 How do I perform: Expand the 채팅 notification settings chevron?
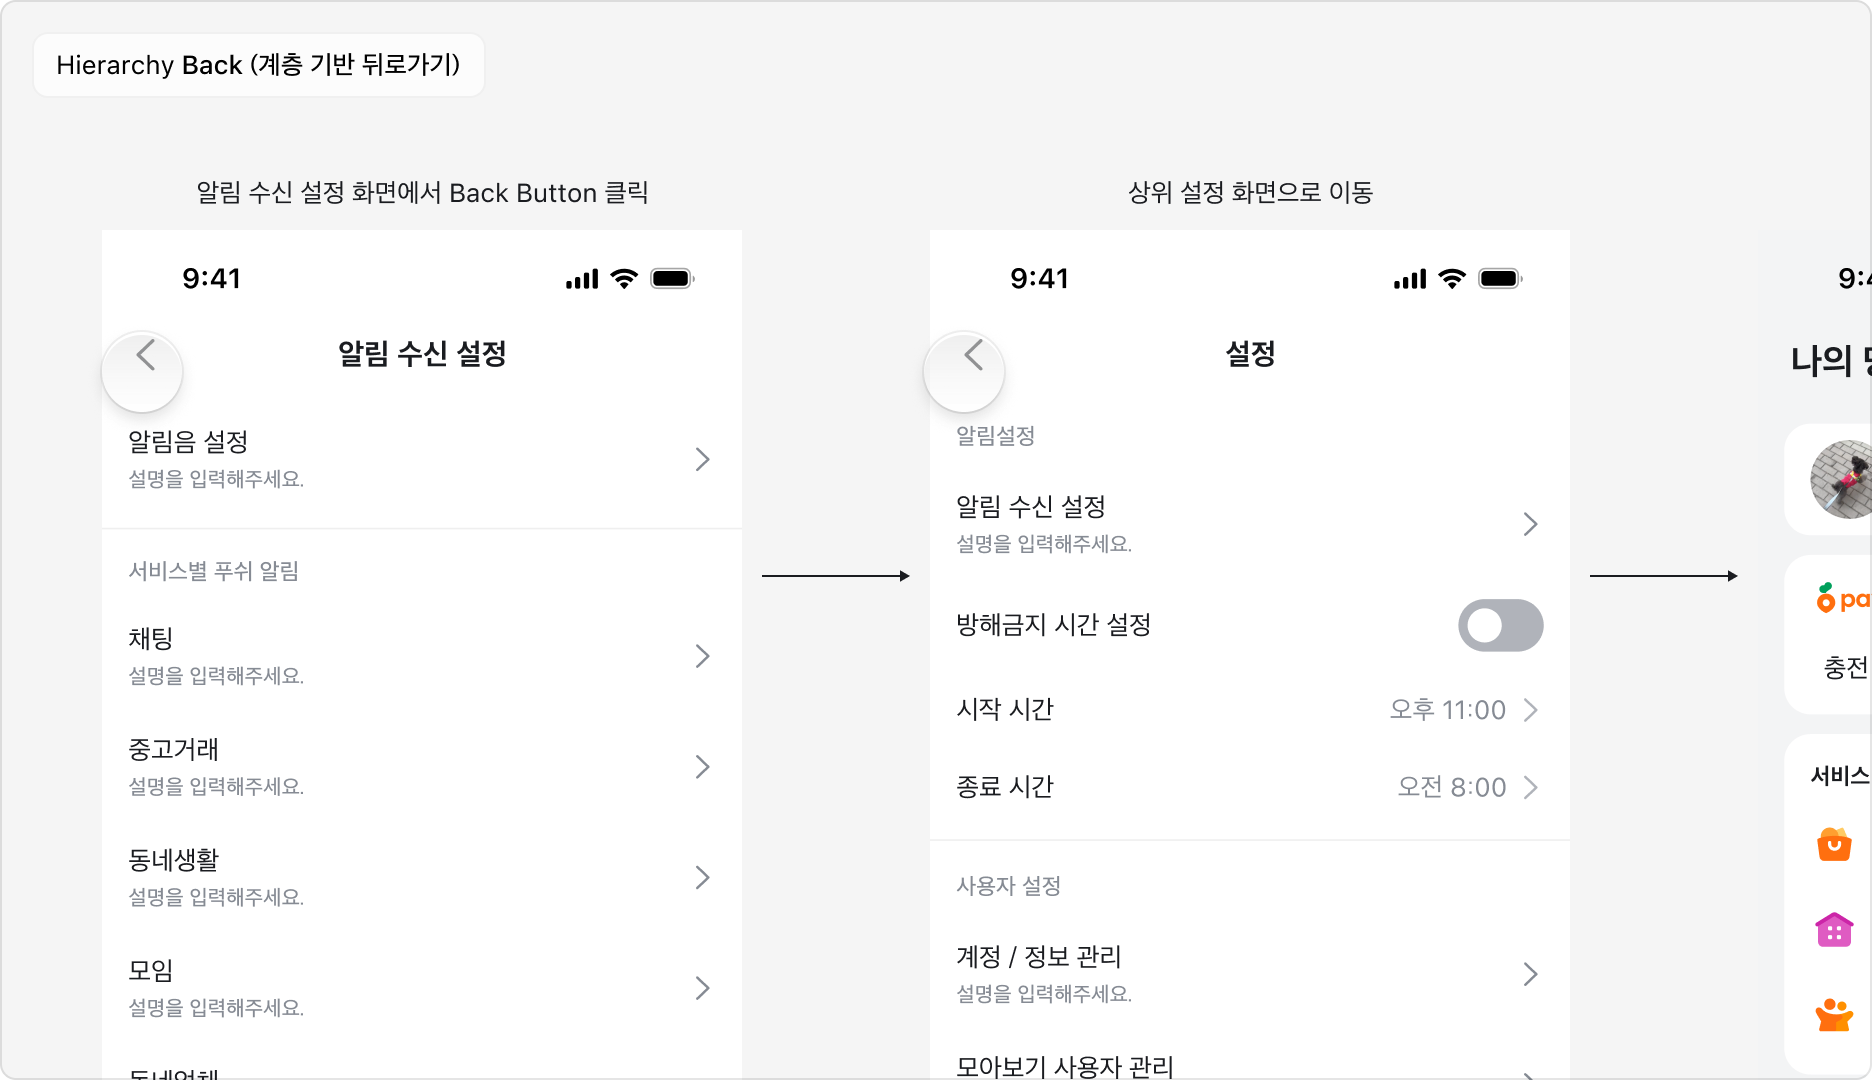(702, 656)
